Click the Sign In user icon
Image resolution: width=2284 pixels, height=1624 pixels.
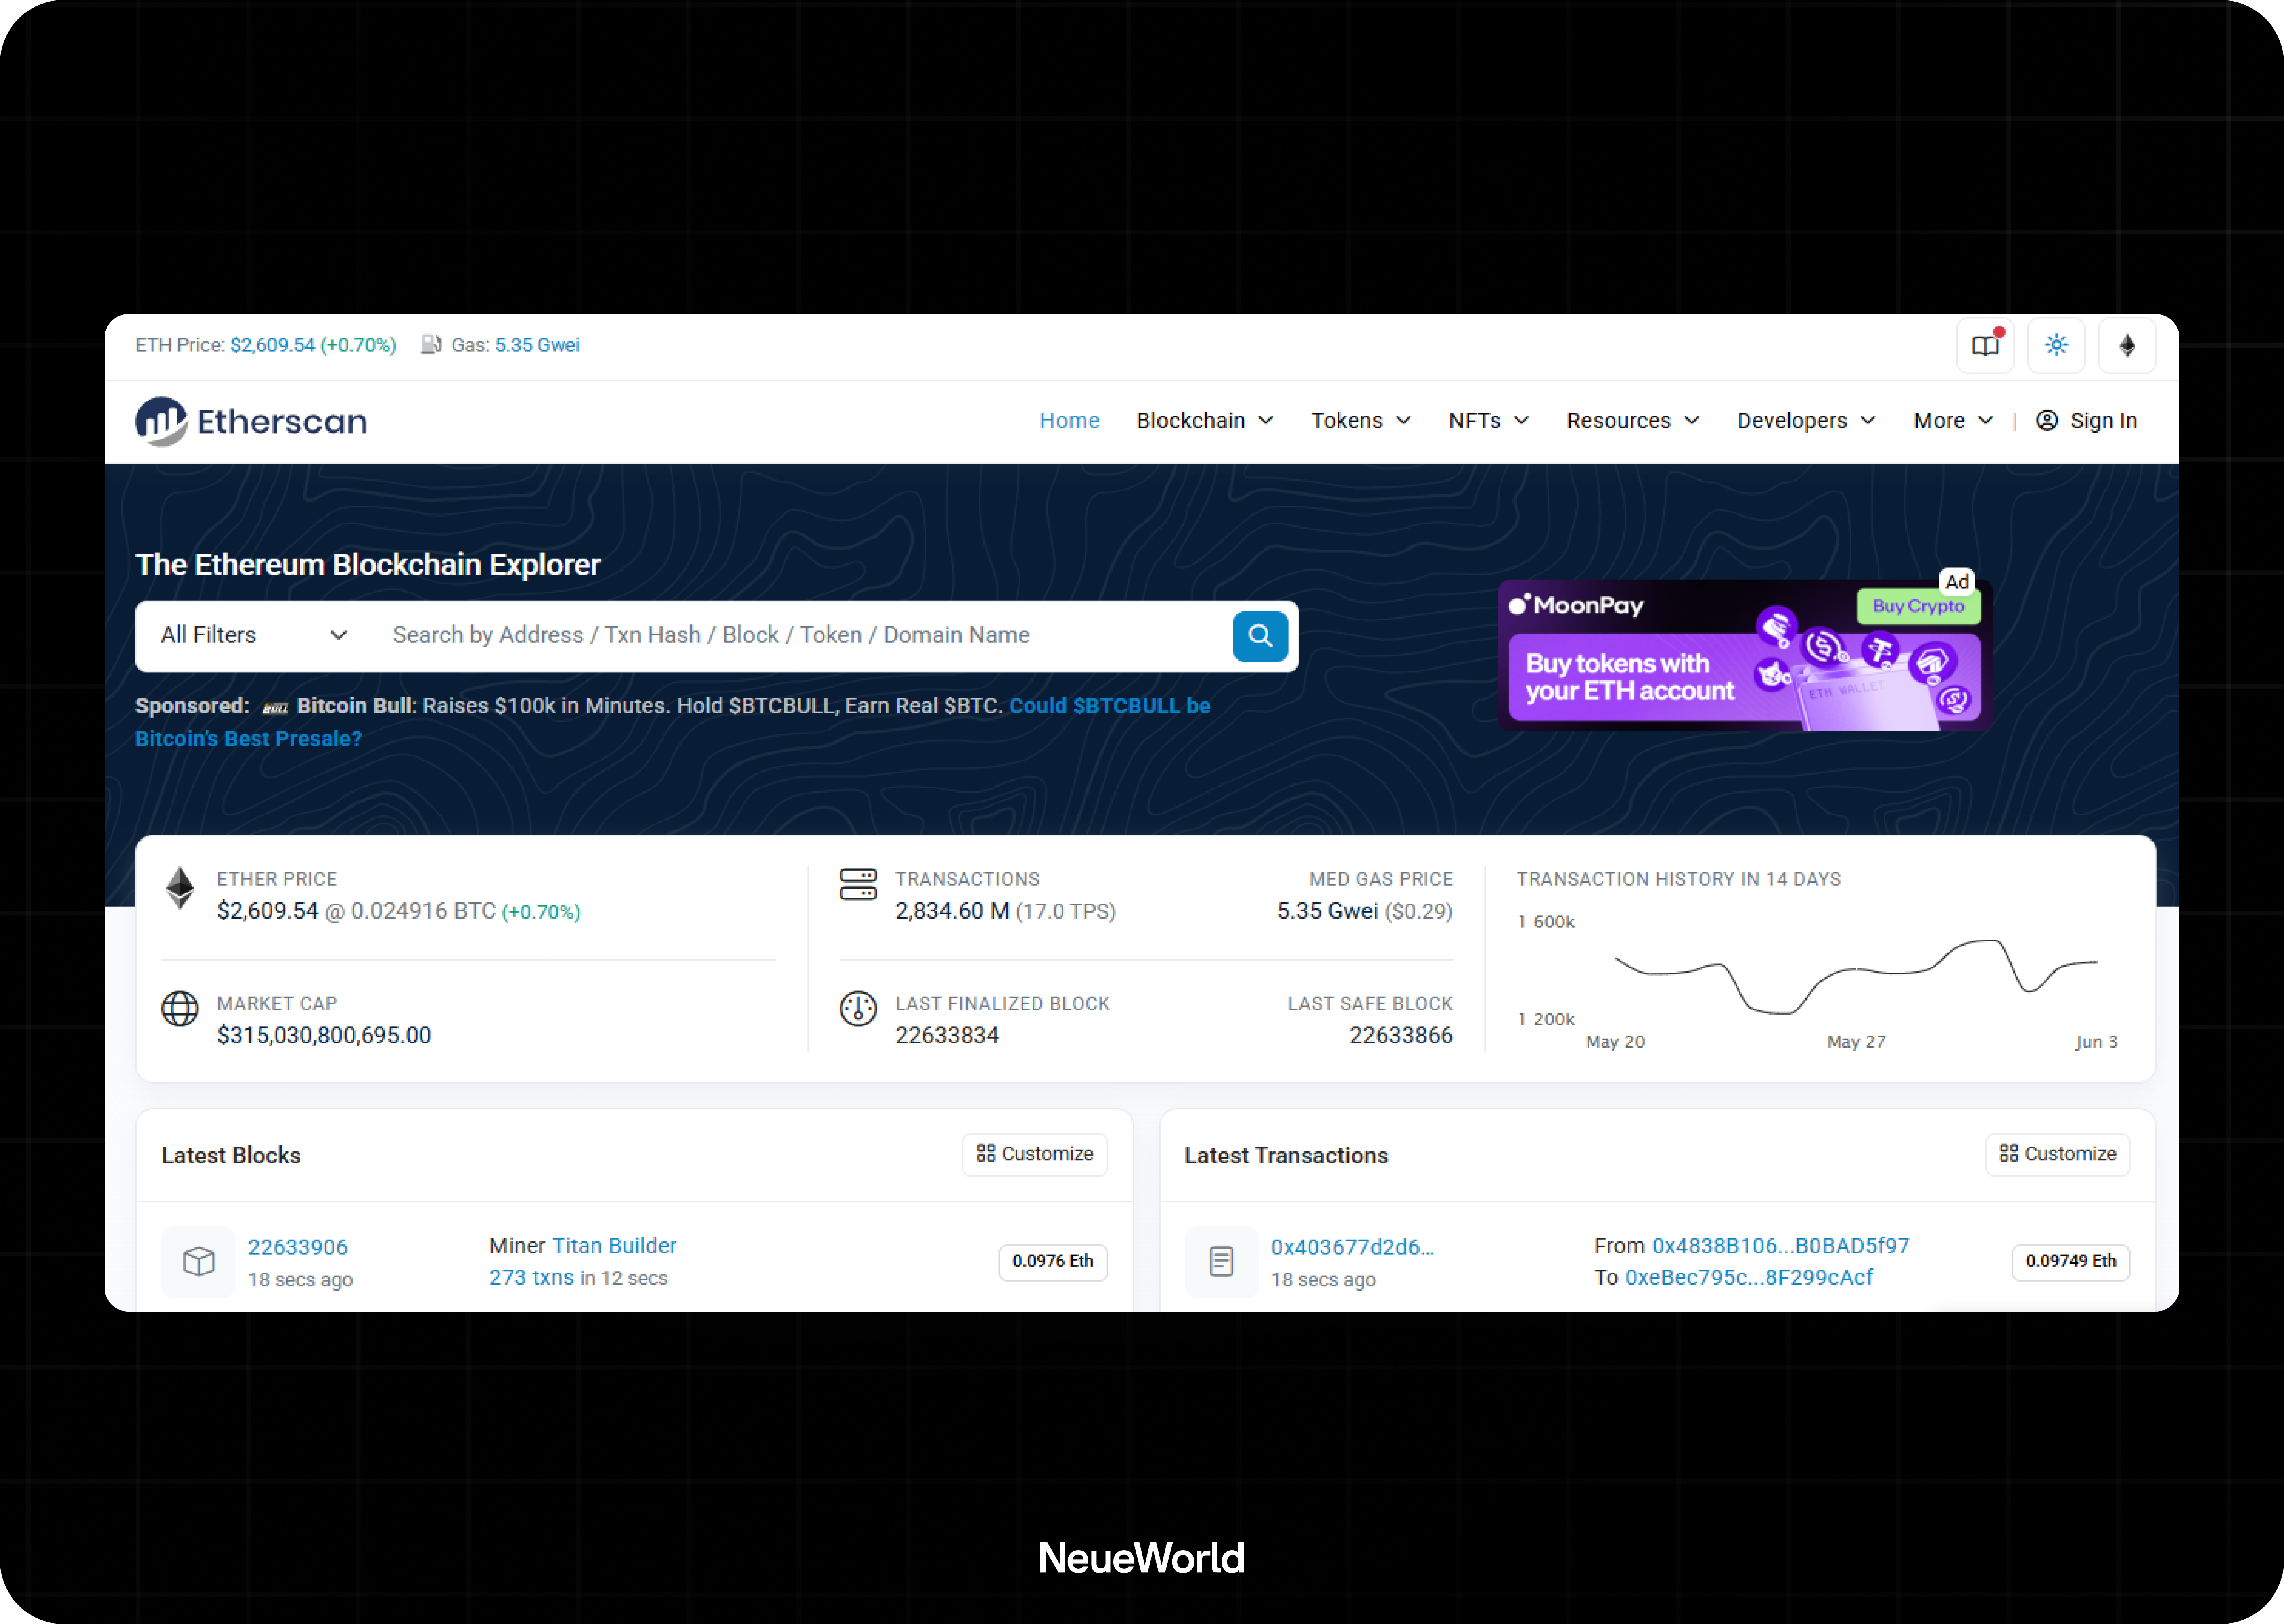pyautogui.click(x=2047, y=421)
